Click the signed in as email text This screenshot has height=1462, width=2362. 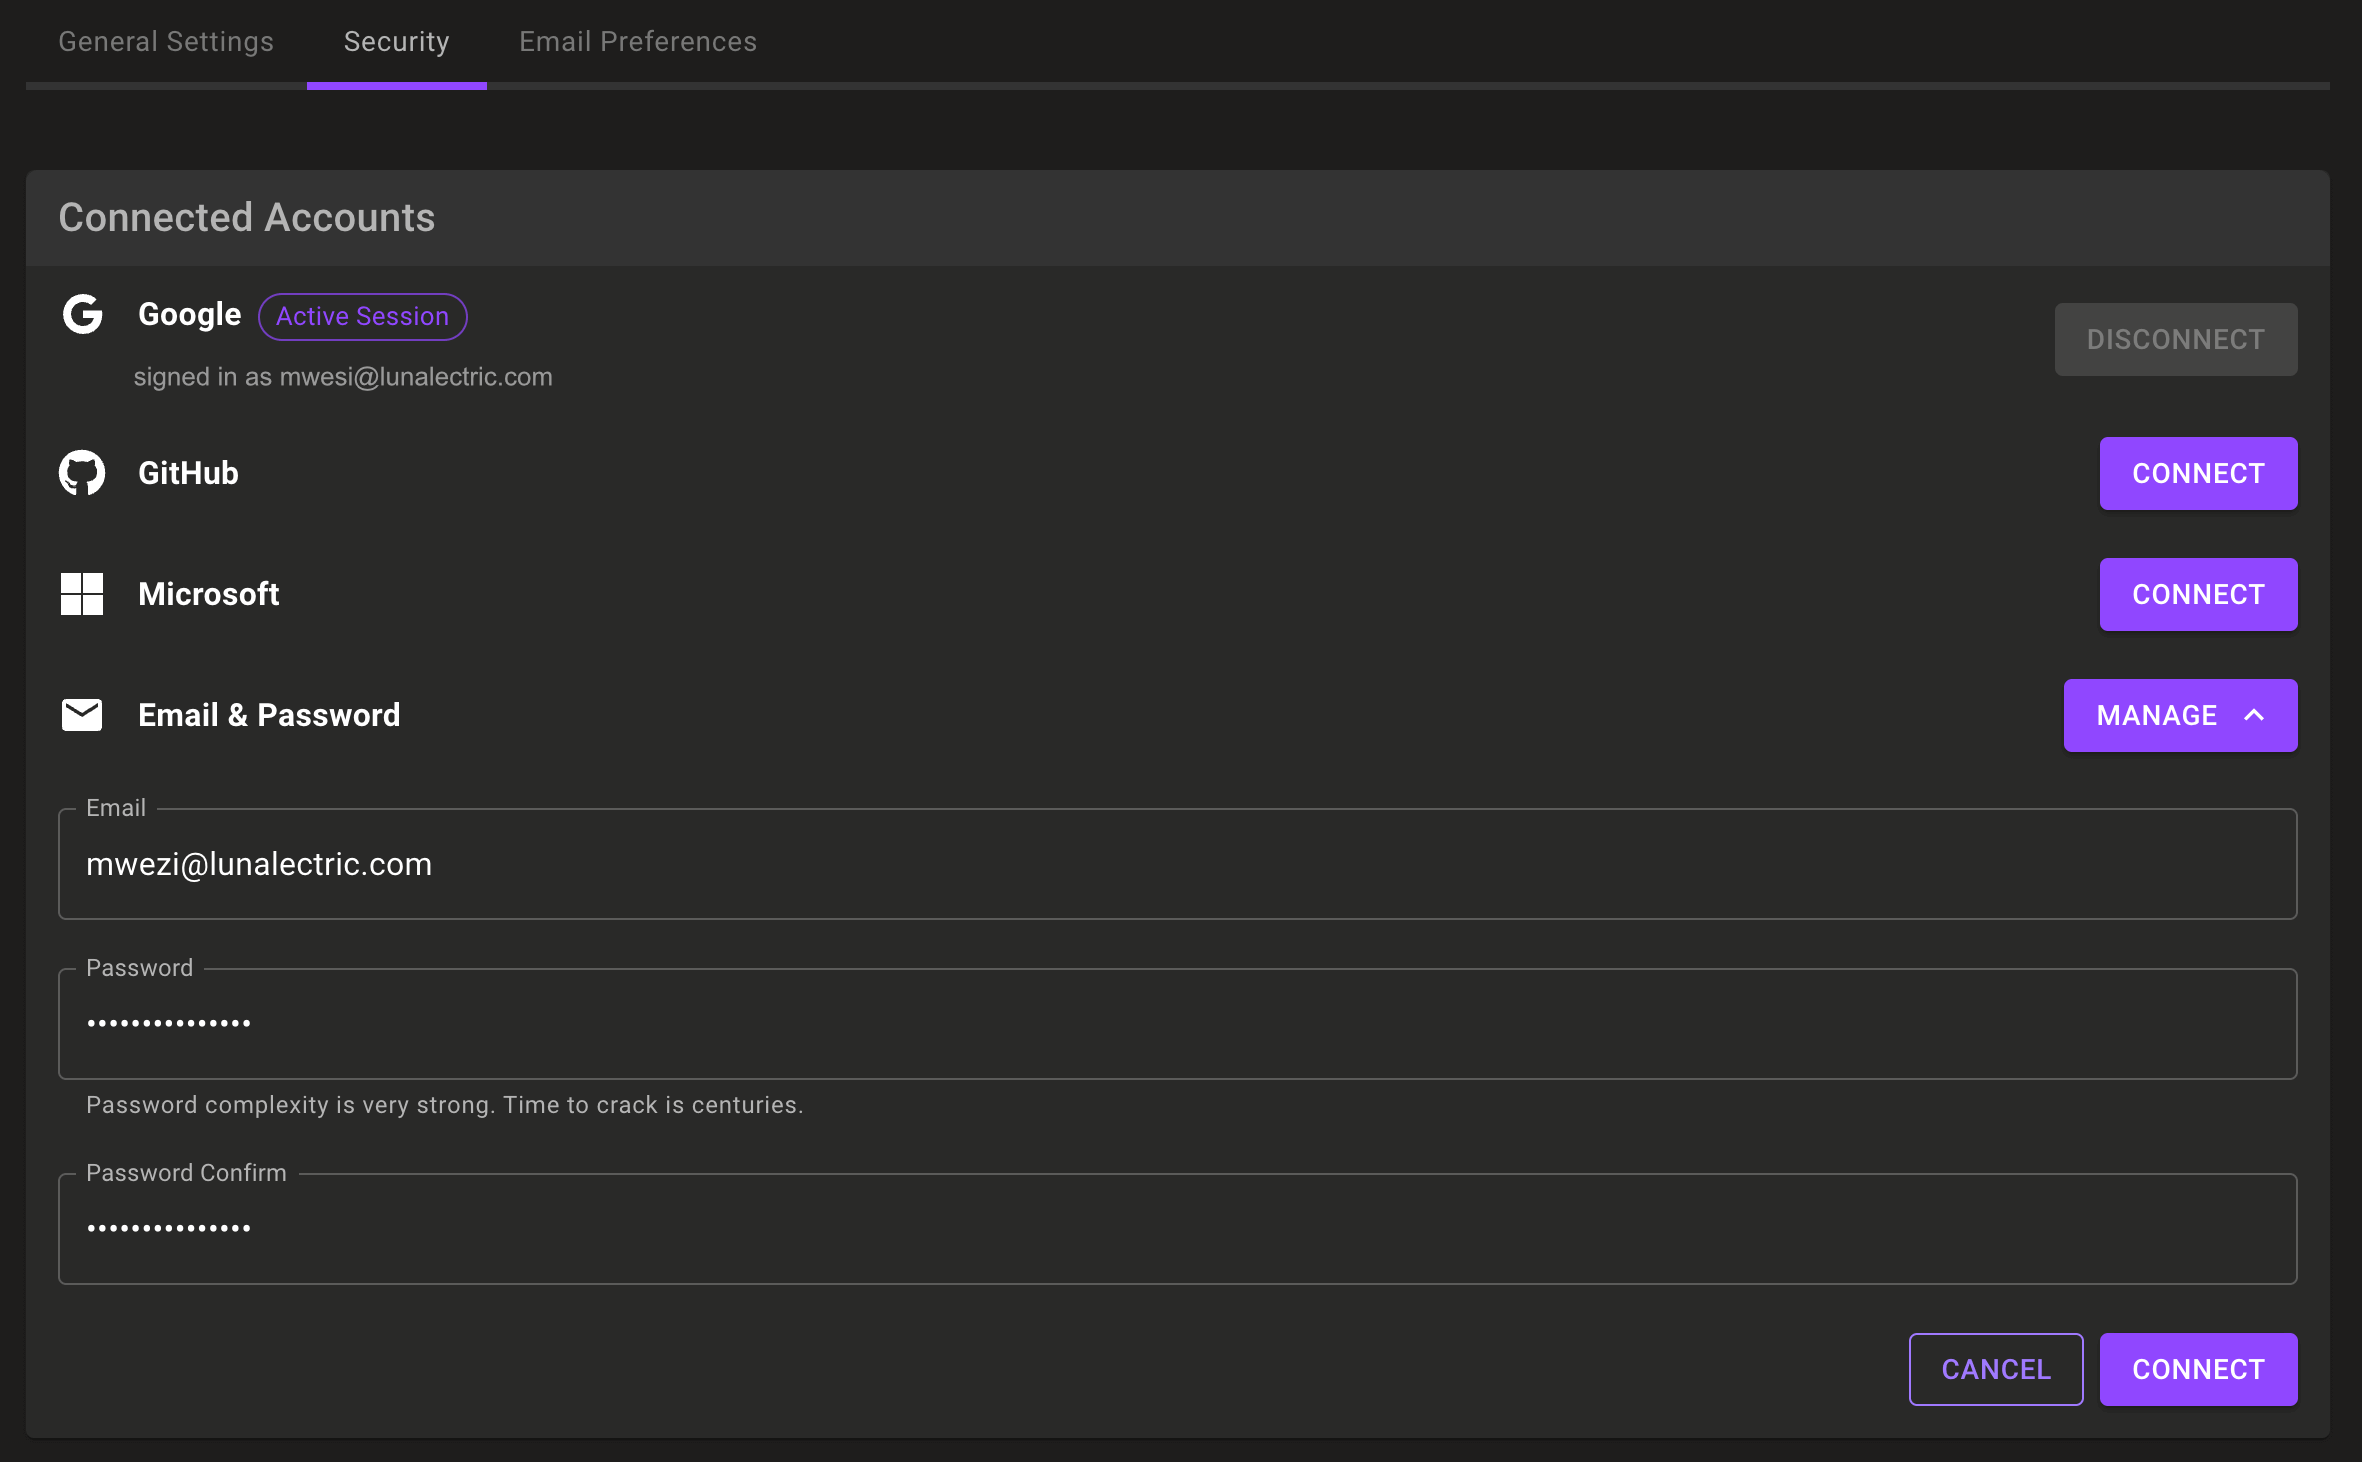coord(343,377)
